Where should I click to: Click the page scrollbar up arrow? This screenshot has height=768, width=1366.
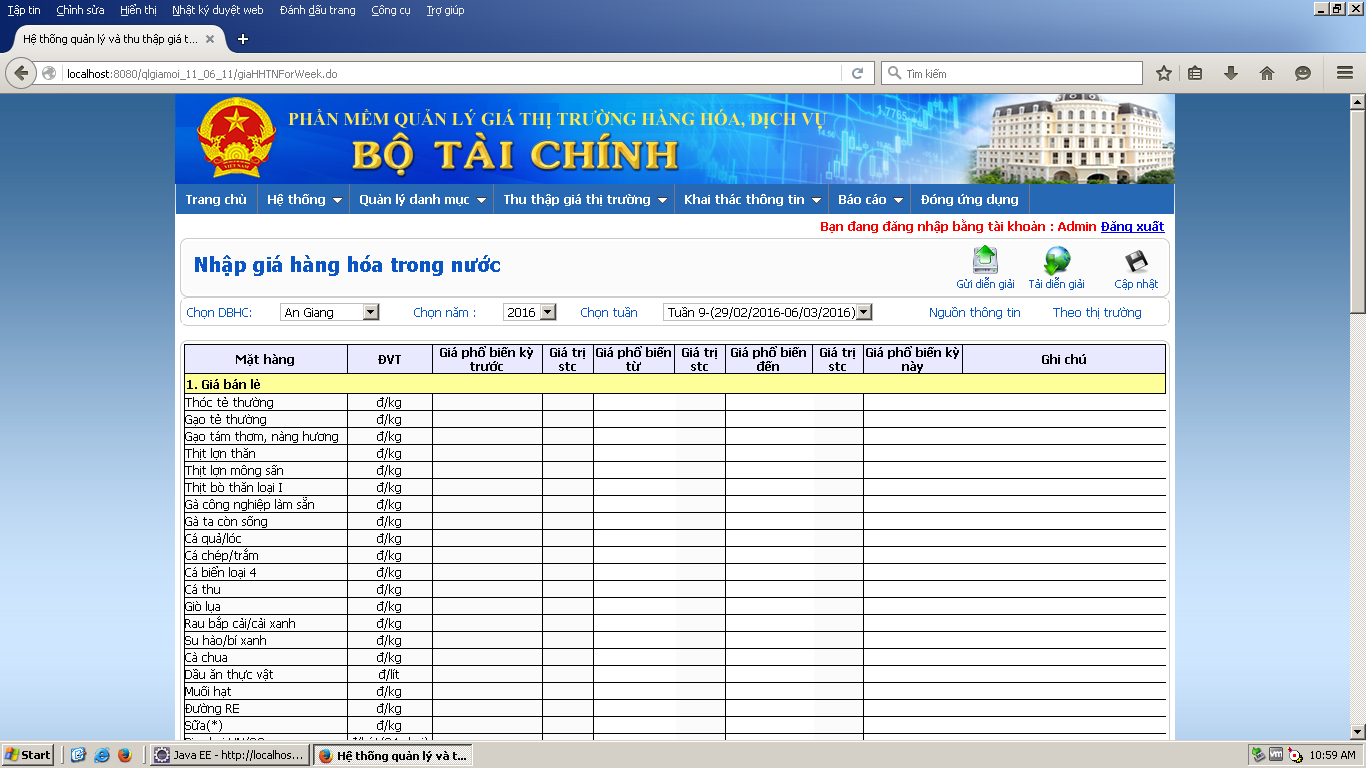(x=1357, y=101)
